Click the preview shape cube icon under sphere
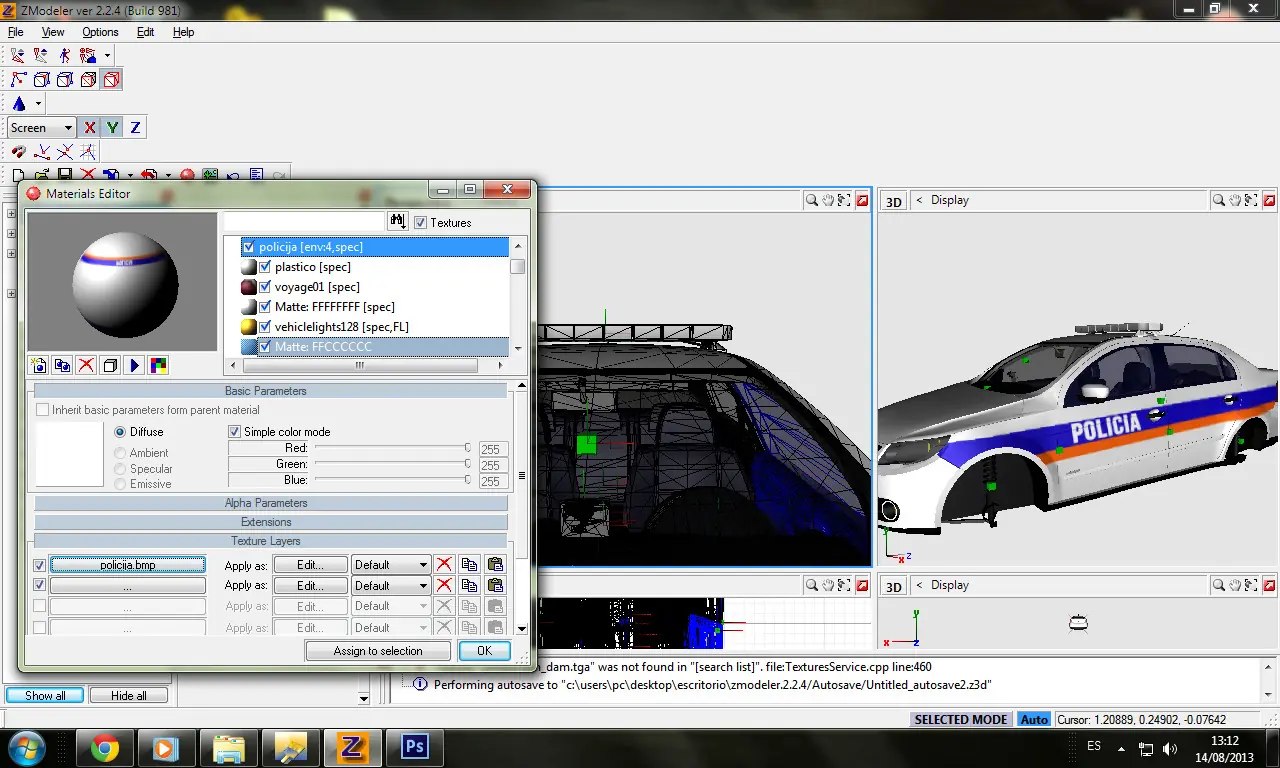Screen dimensions: 1280x768 tap(110, 365)
